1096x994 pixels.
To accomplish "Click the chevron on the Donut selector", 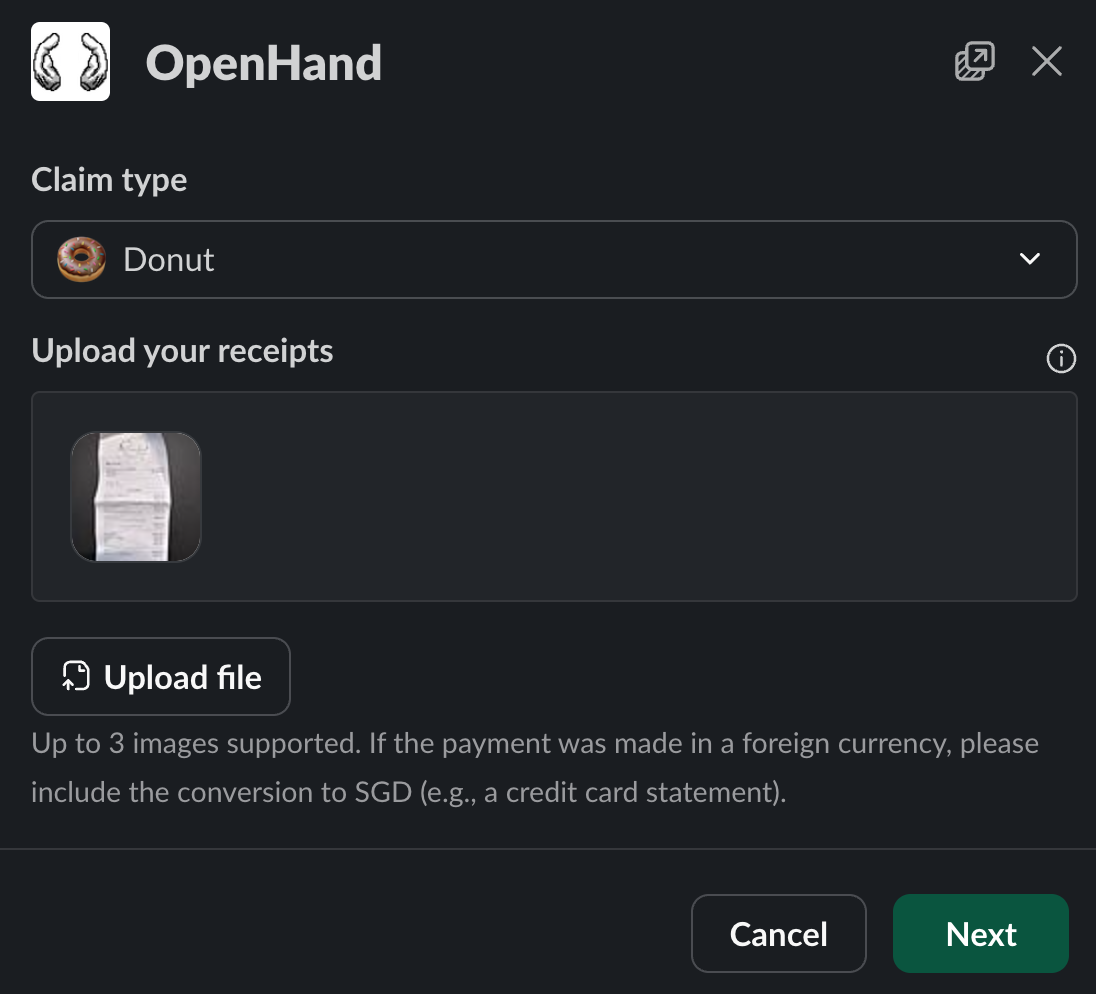I will click(1029, 259).
